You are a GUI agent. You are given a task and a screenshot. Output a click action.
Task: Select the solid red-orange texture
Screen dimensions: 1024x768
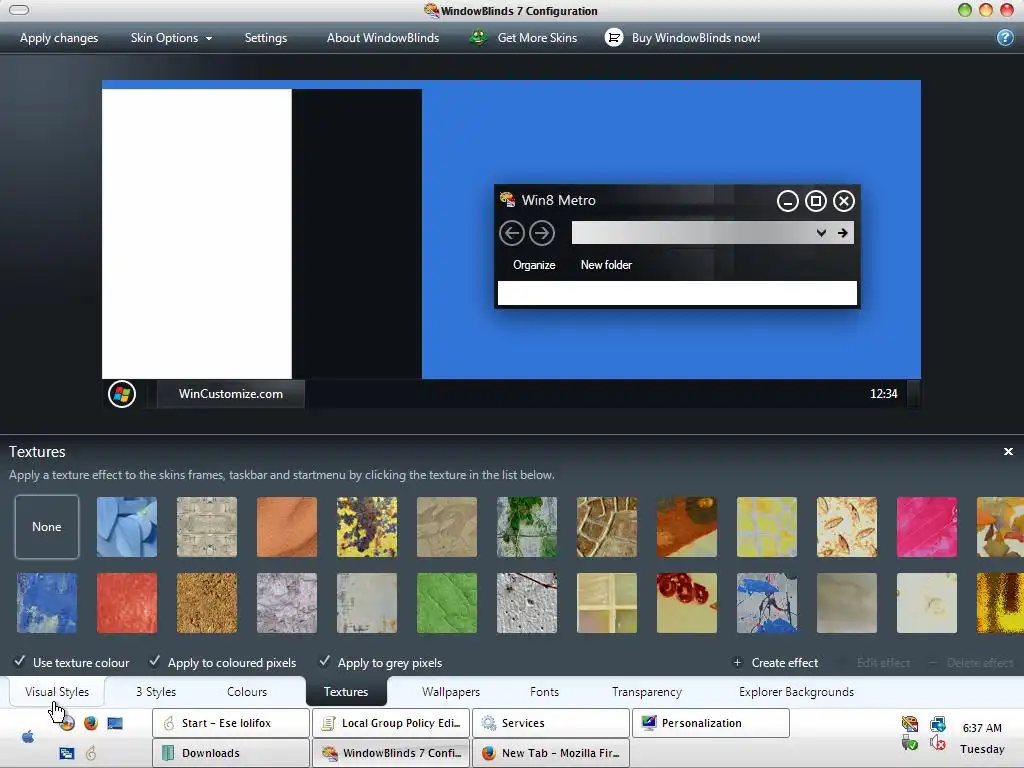[127, 603]
